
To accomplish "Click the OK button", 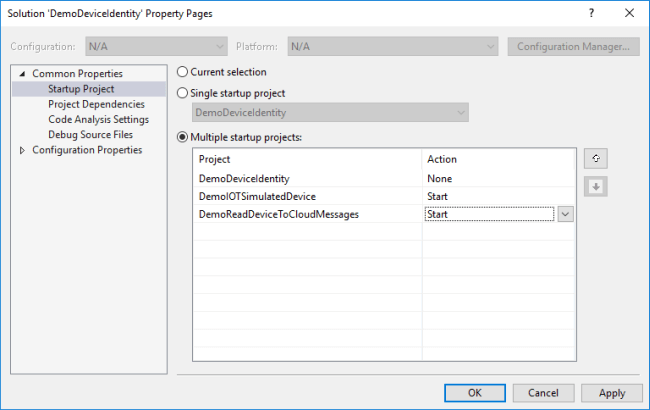I will coord(475,393).
